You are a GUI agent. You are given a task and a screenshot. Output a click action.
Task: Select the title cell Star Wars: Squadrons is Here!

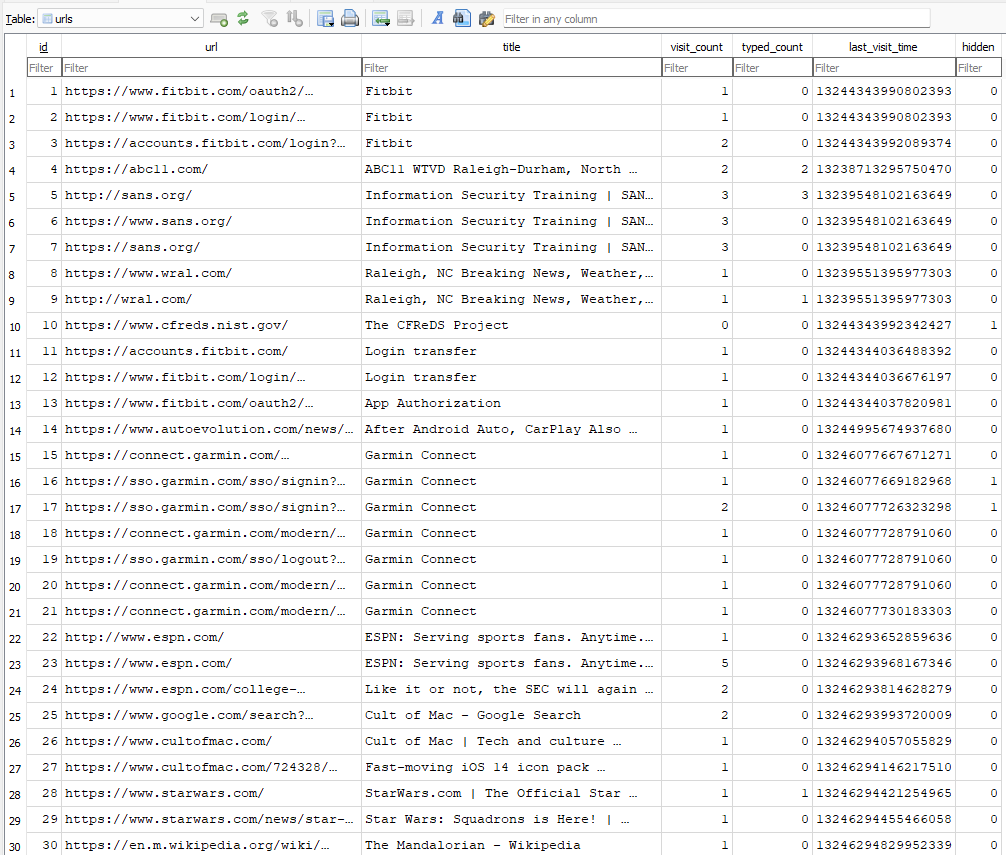point(511,819)
